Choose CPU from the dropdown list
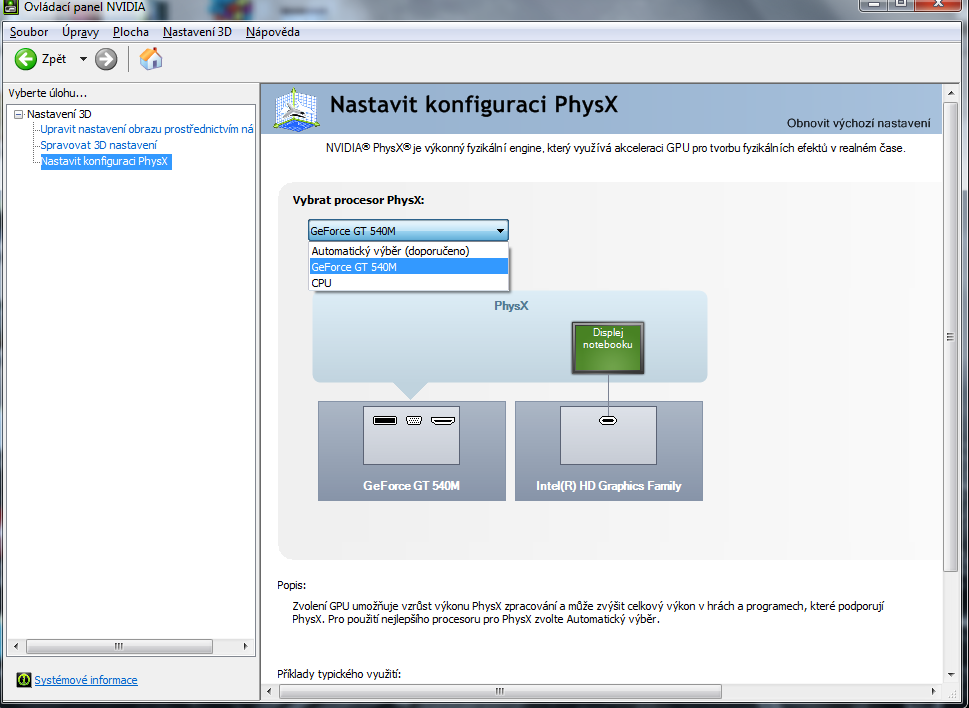Image resolution: width=969 pixels, height=708 pixels. [322, 283]
